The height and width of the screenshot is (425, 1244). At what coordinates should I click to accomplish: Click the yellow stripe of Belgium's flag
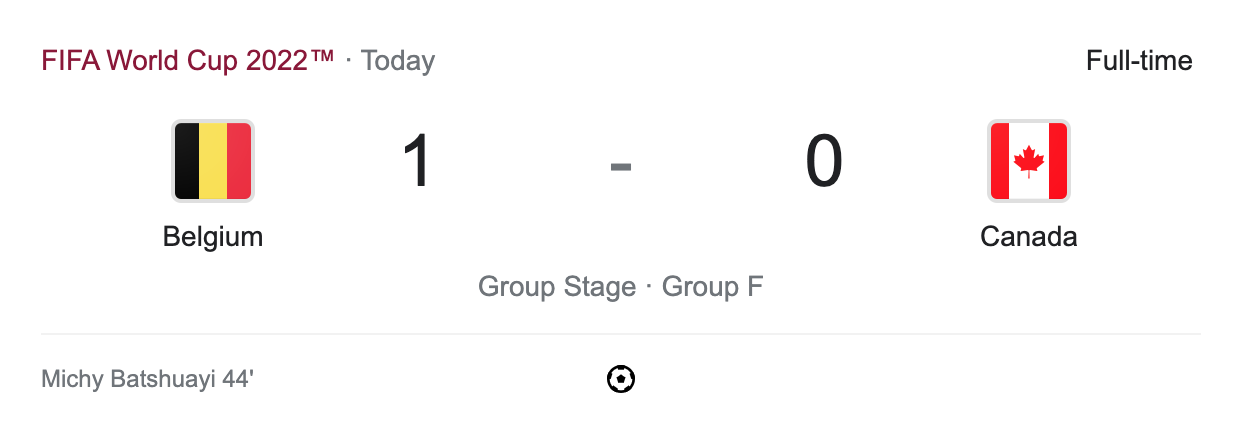click(213, 161)
